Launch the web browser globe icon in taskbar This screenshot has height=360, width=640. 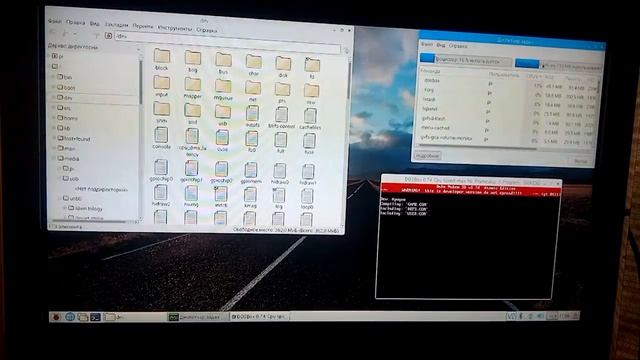[70, 317]
